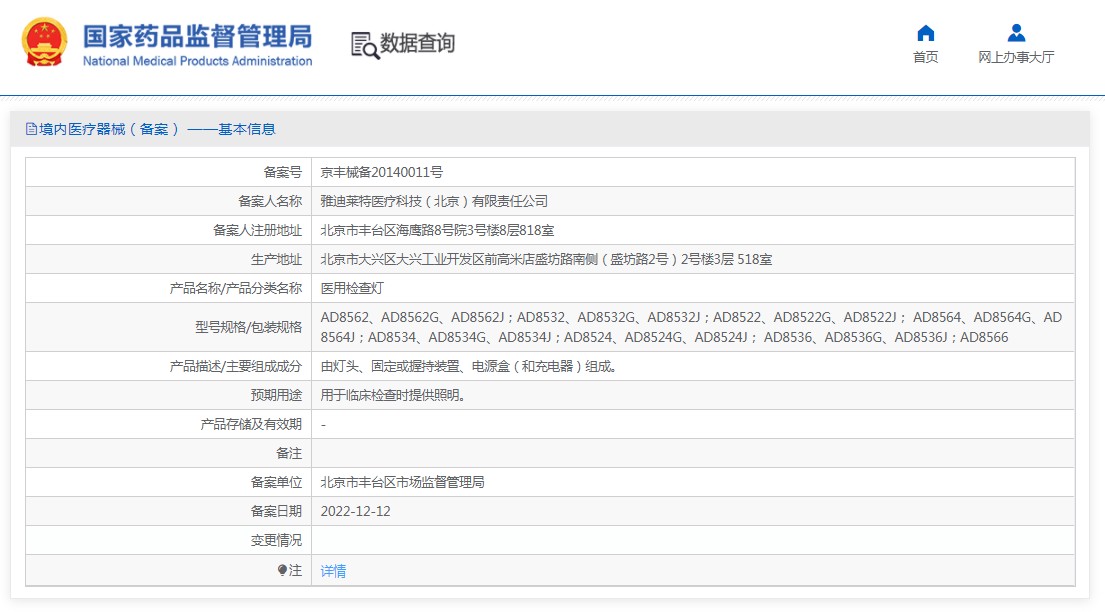Click the 首页 text link
This screenshot has height=612, width=1105.
point(925,57)
